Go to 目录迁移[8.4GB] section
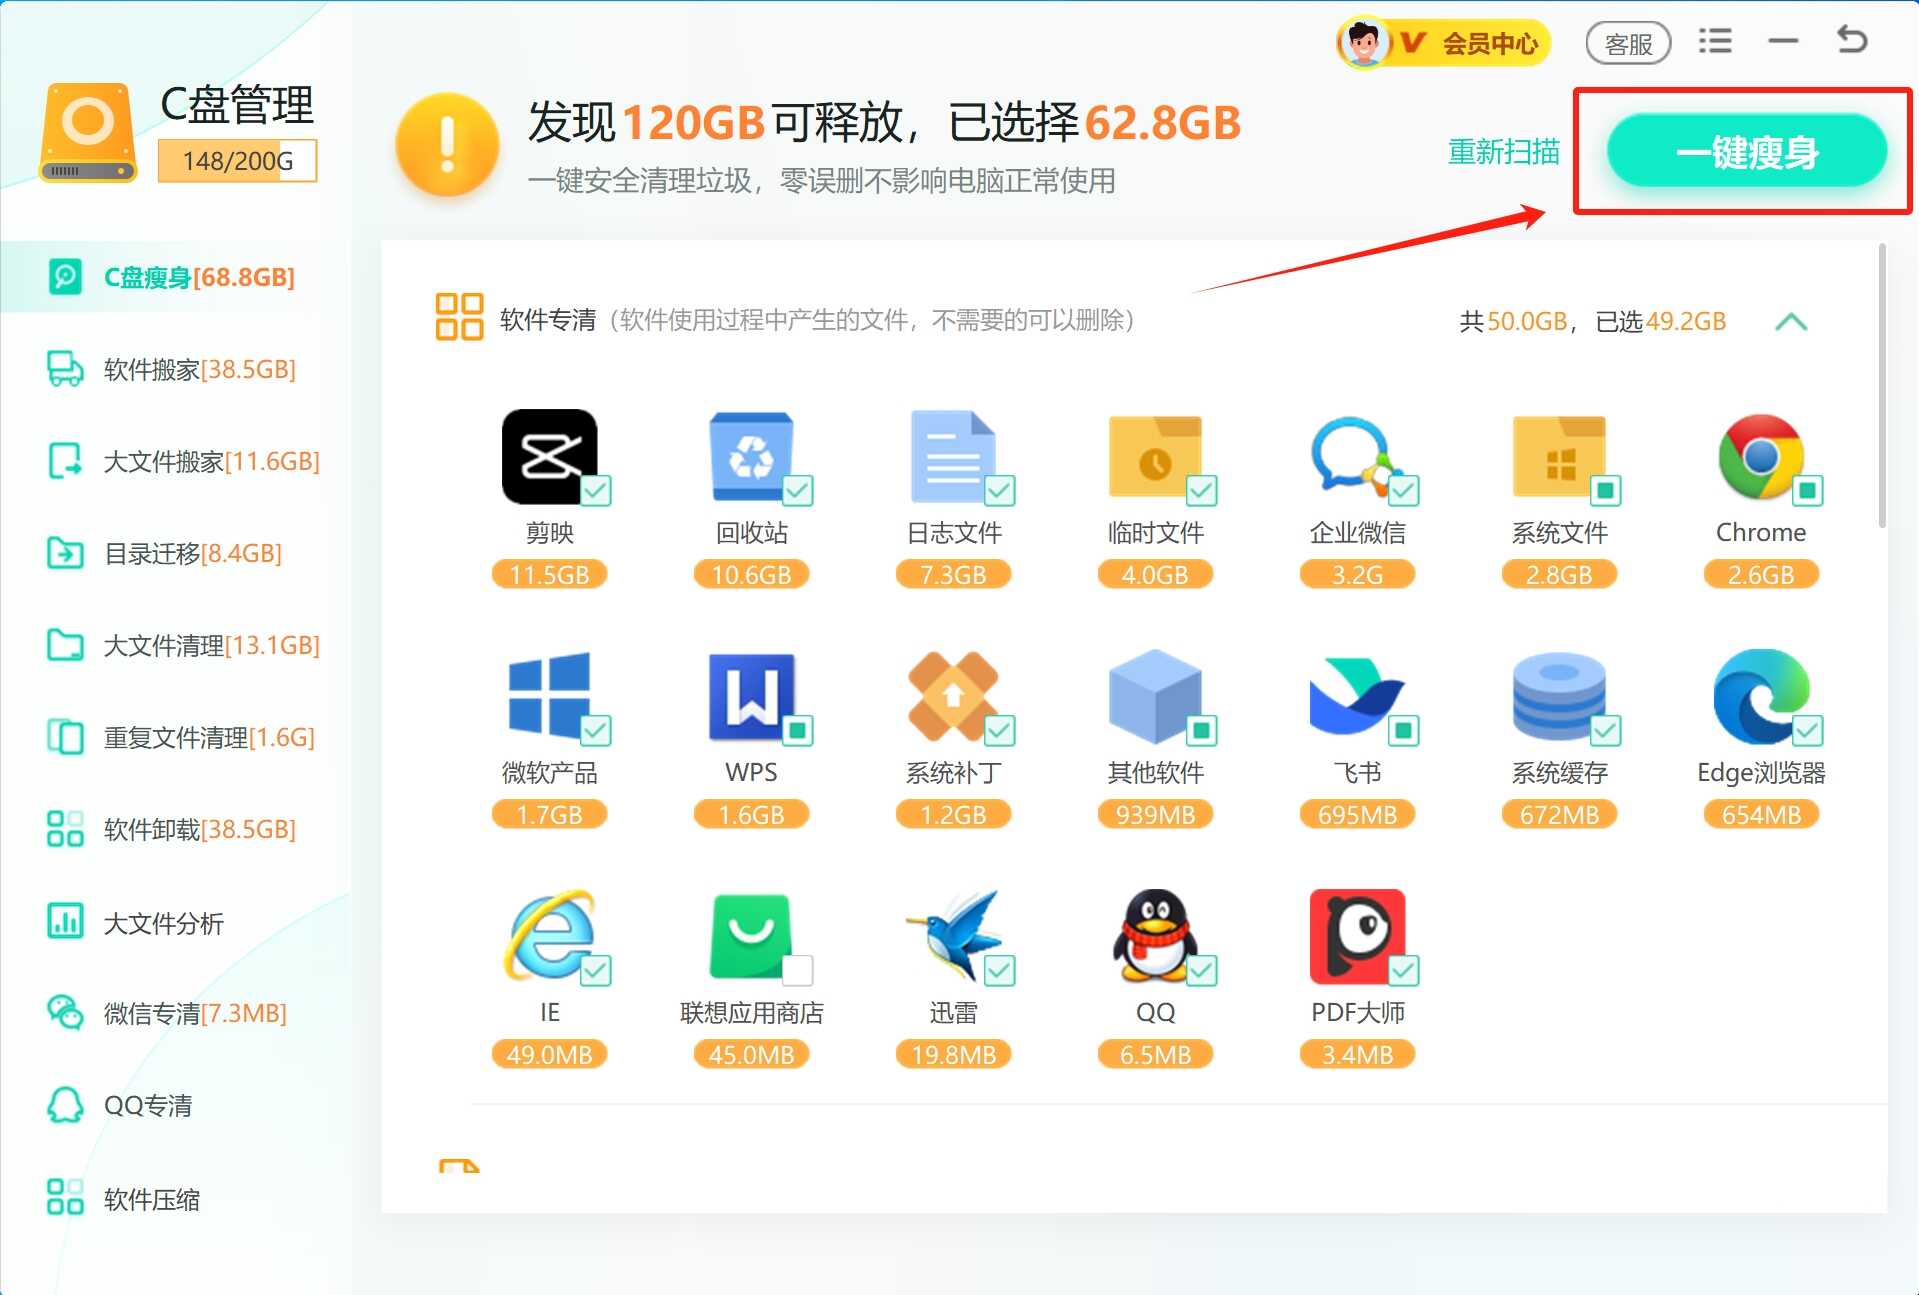The height and width of the screenshot is (1295, 1919). pyautogui.click(x=176, y=553)
